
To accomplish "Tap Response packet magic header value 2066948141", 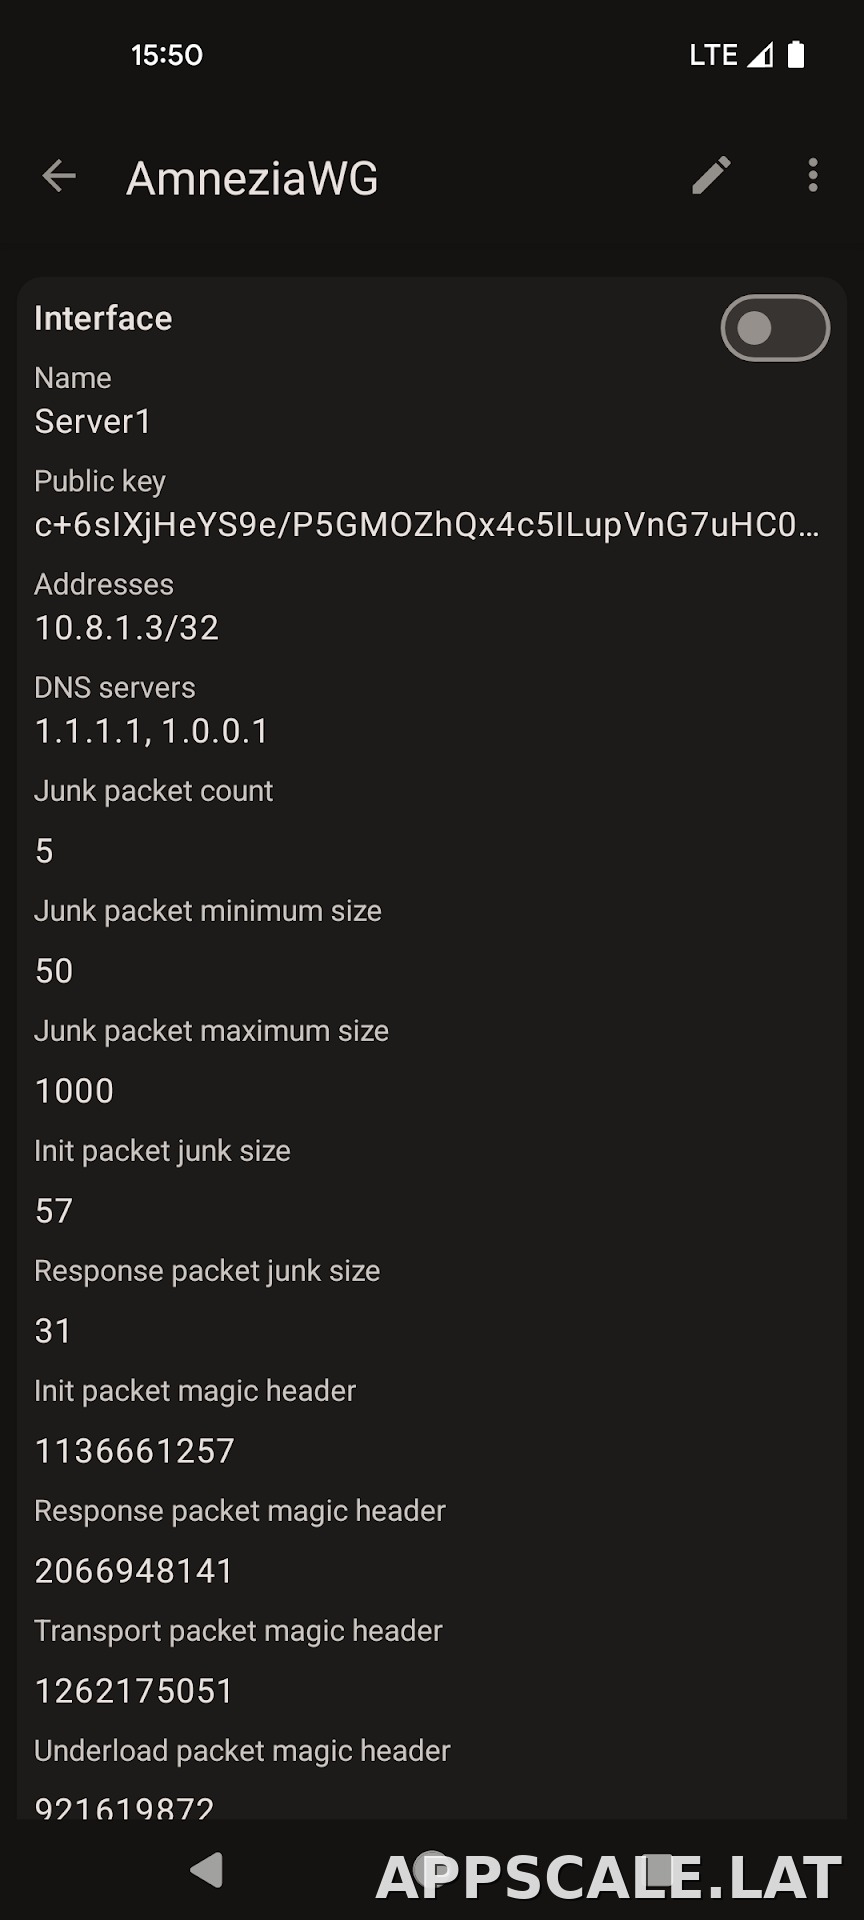I will point(134,1571).
